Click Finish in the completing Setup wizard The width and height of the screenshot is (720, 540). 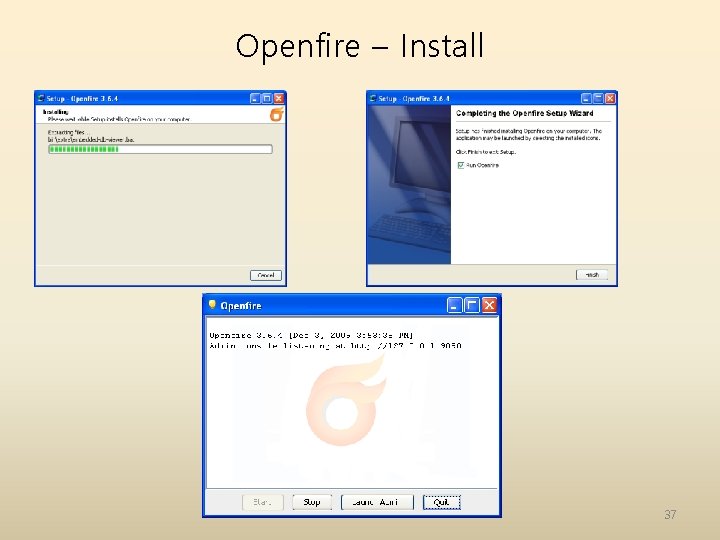[591, 275]
